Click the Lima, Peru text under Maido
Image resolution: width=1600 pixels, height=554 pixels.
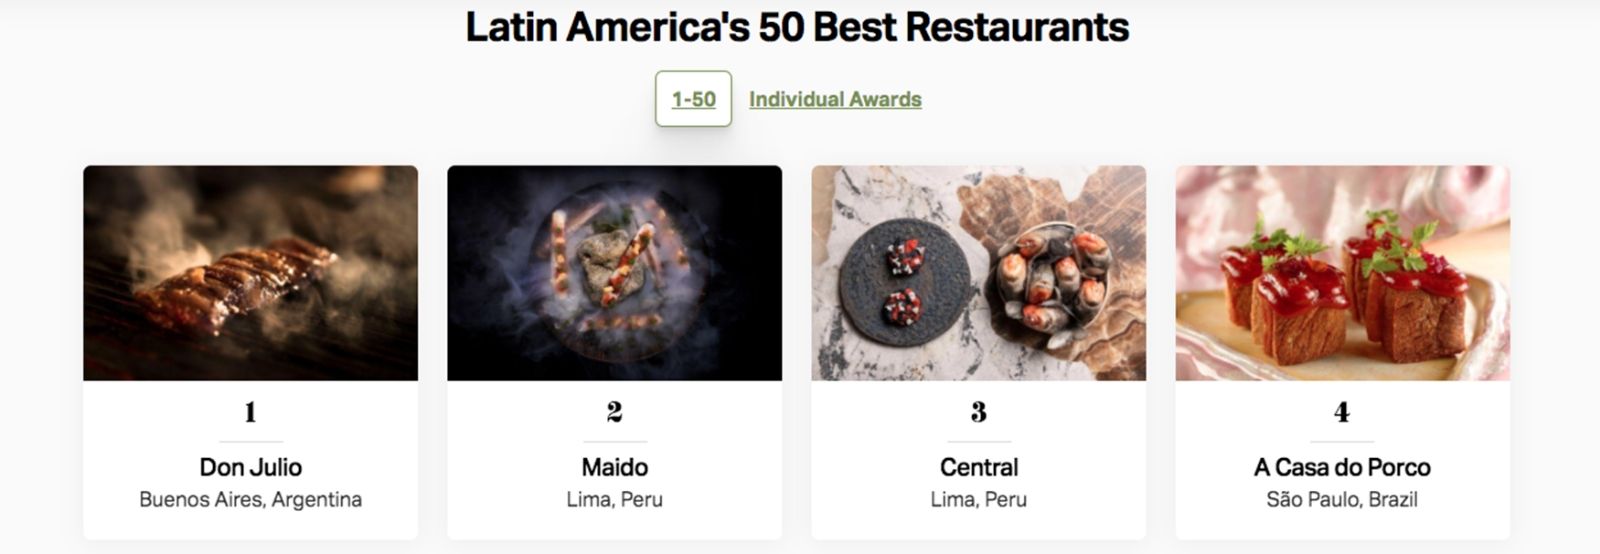click(614, 499)
